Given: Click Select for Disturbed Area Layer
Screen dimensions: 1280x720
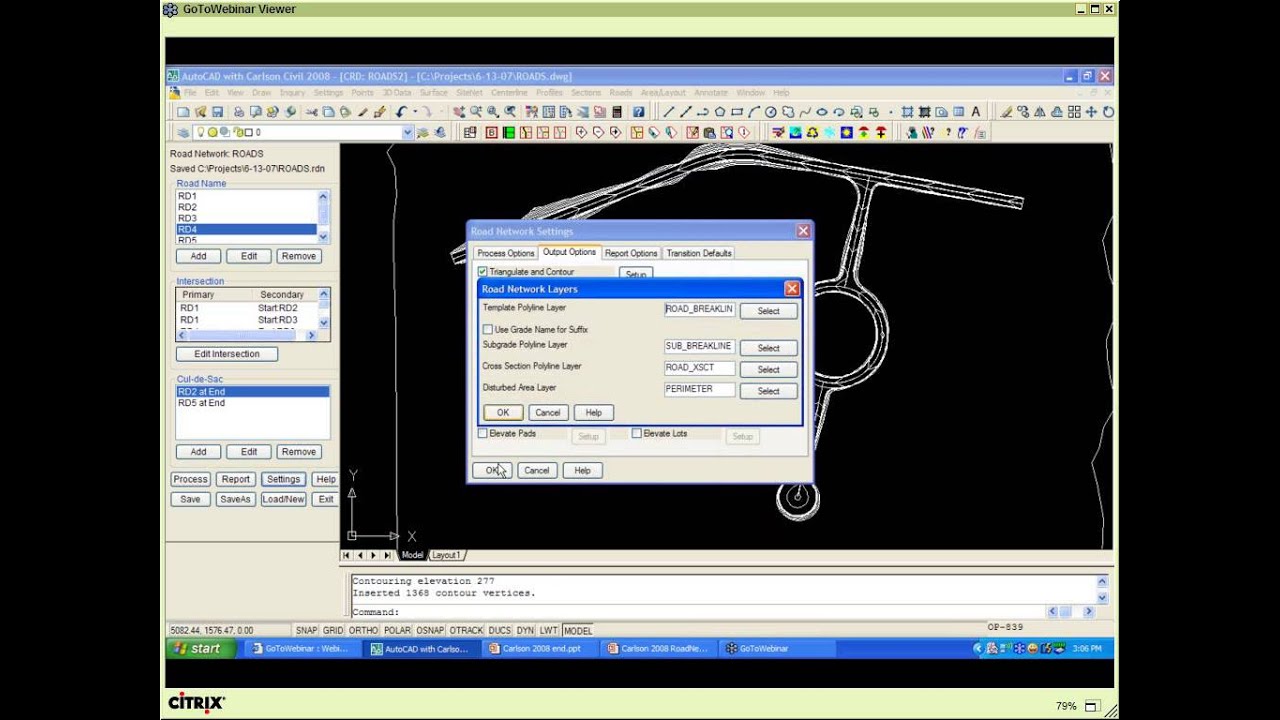Looking at the screenshot, I should click(768, 391).
